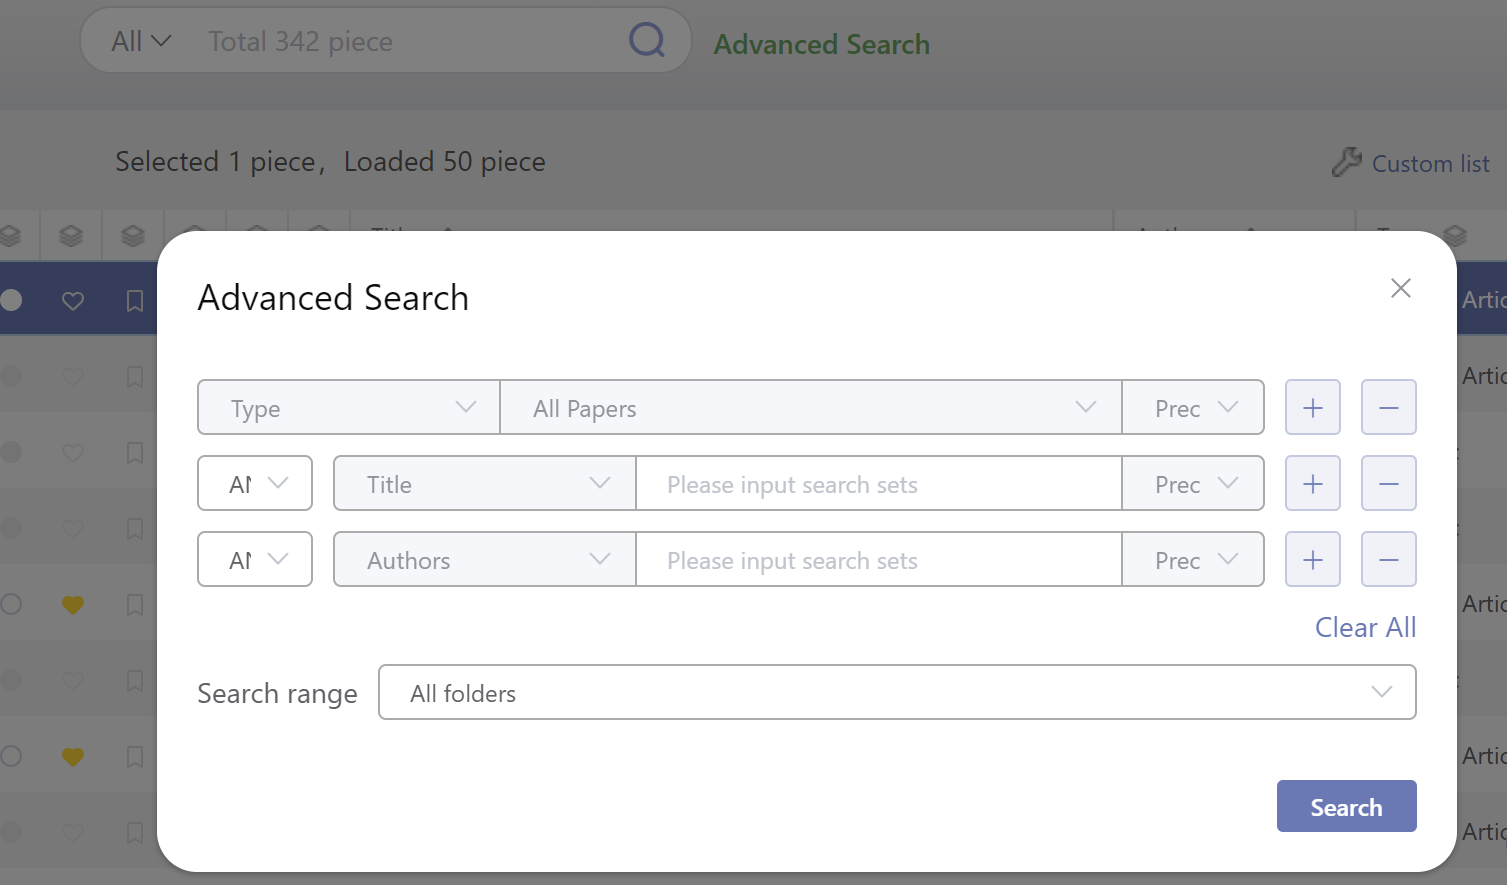Remove the Title condition row
Viewport: 1507px width, 885px height.
[x=1388, y=483]
